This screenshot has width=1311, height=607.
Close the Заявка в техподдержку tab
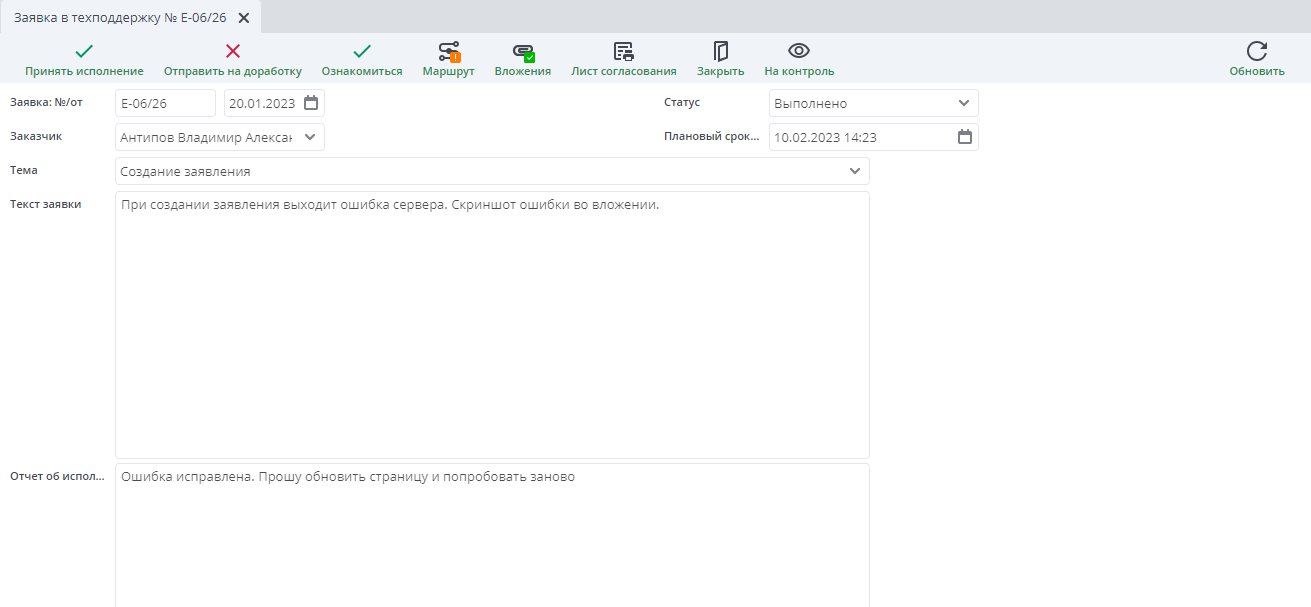[x=244, y=18]
